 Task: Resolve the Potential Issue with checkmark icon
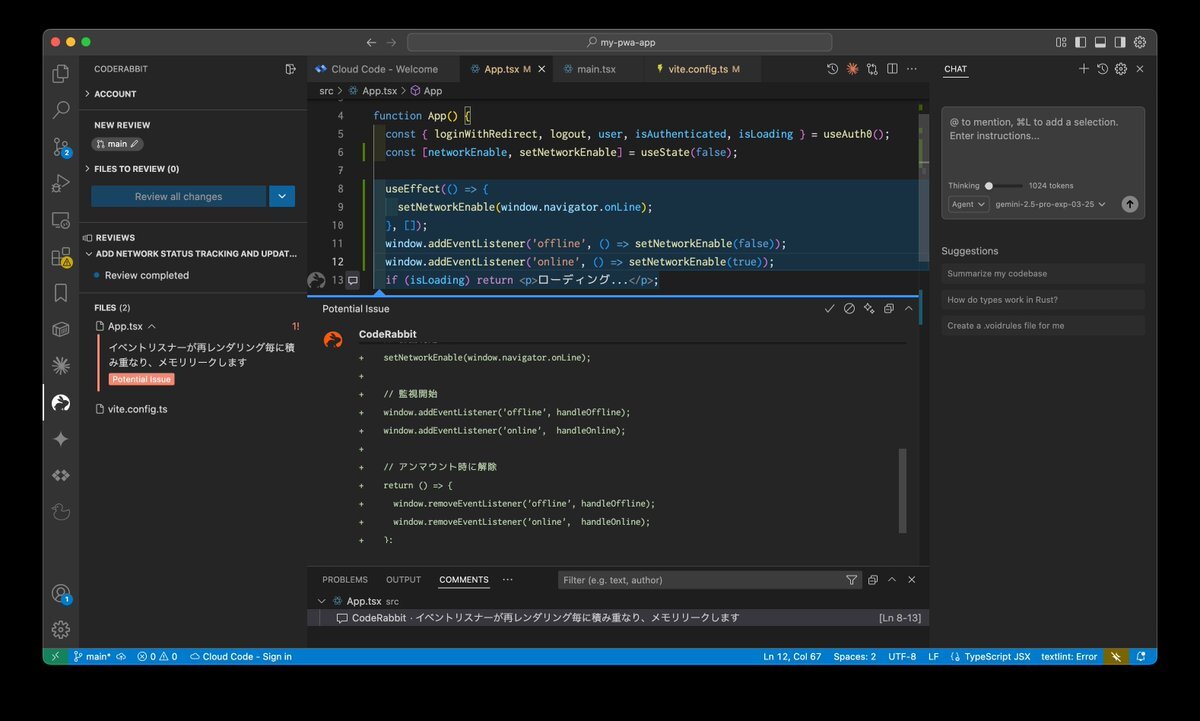[829, 309]
